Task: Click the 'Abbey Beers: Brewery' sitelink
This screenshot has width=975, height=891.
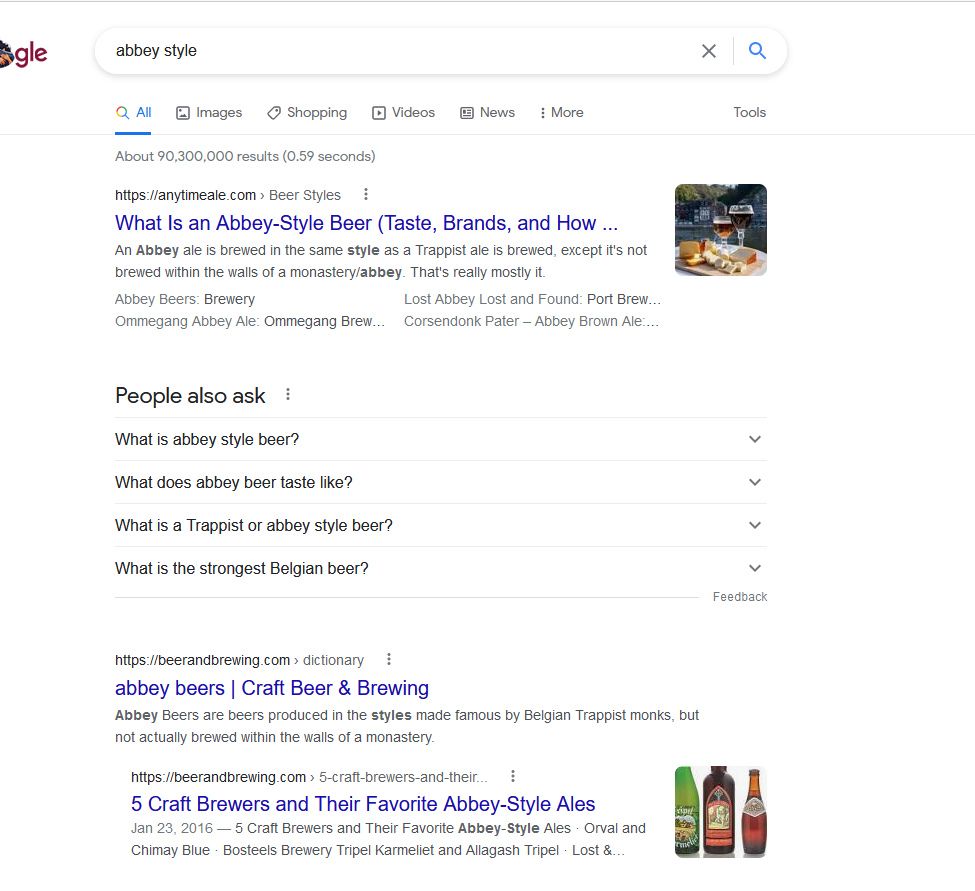Action: [x=185, y=300]
